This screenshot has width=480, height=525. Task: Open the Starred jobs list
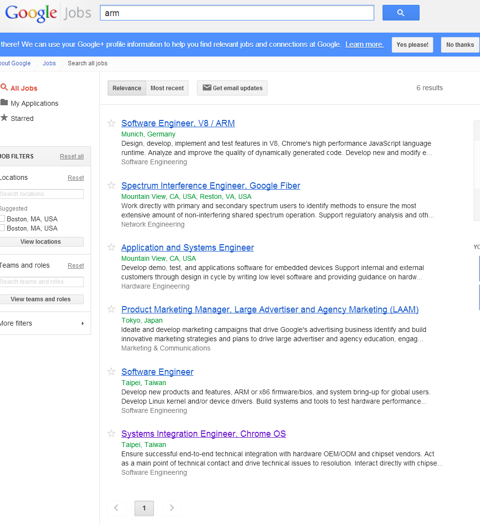click(22, 119)
